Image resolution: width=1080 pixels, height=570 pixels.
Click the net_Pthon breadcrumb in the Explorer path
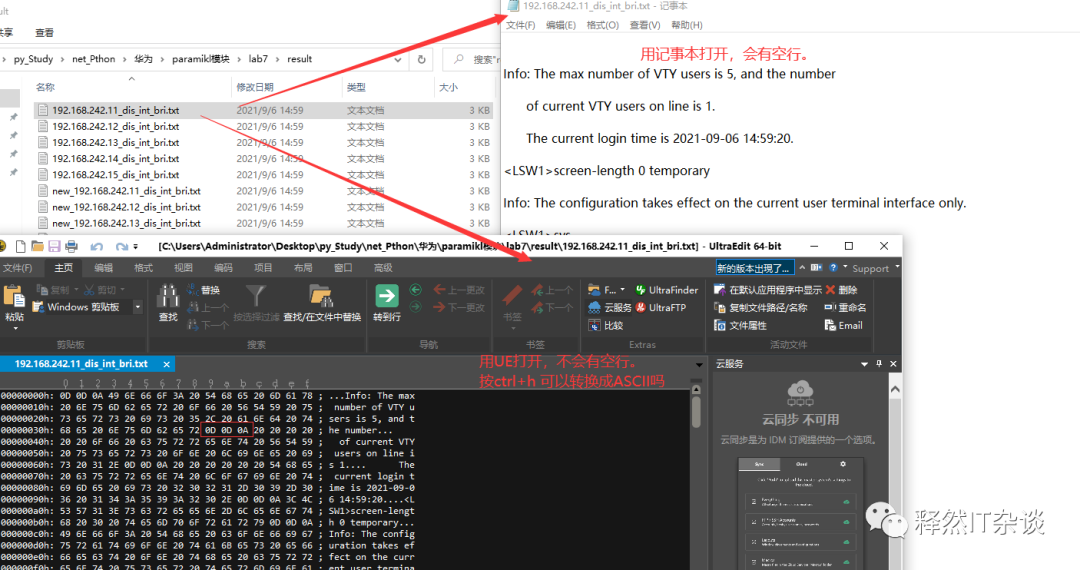94,59
